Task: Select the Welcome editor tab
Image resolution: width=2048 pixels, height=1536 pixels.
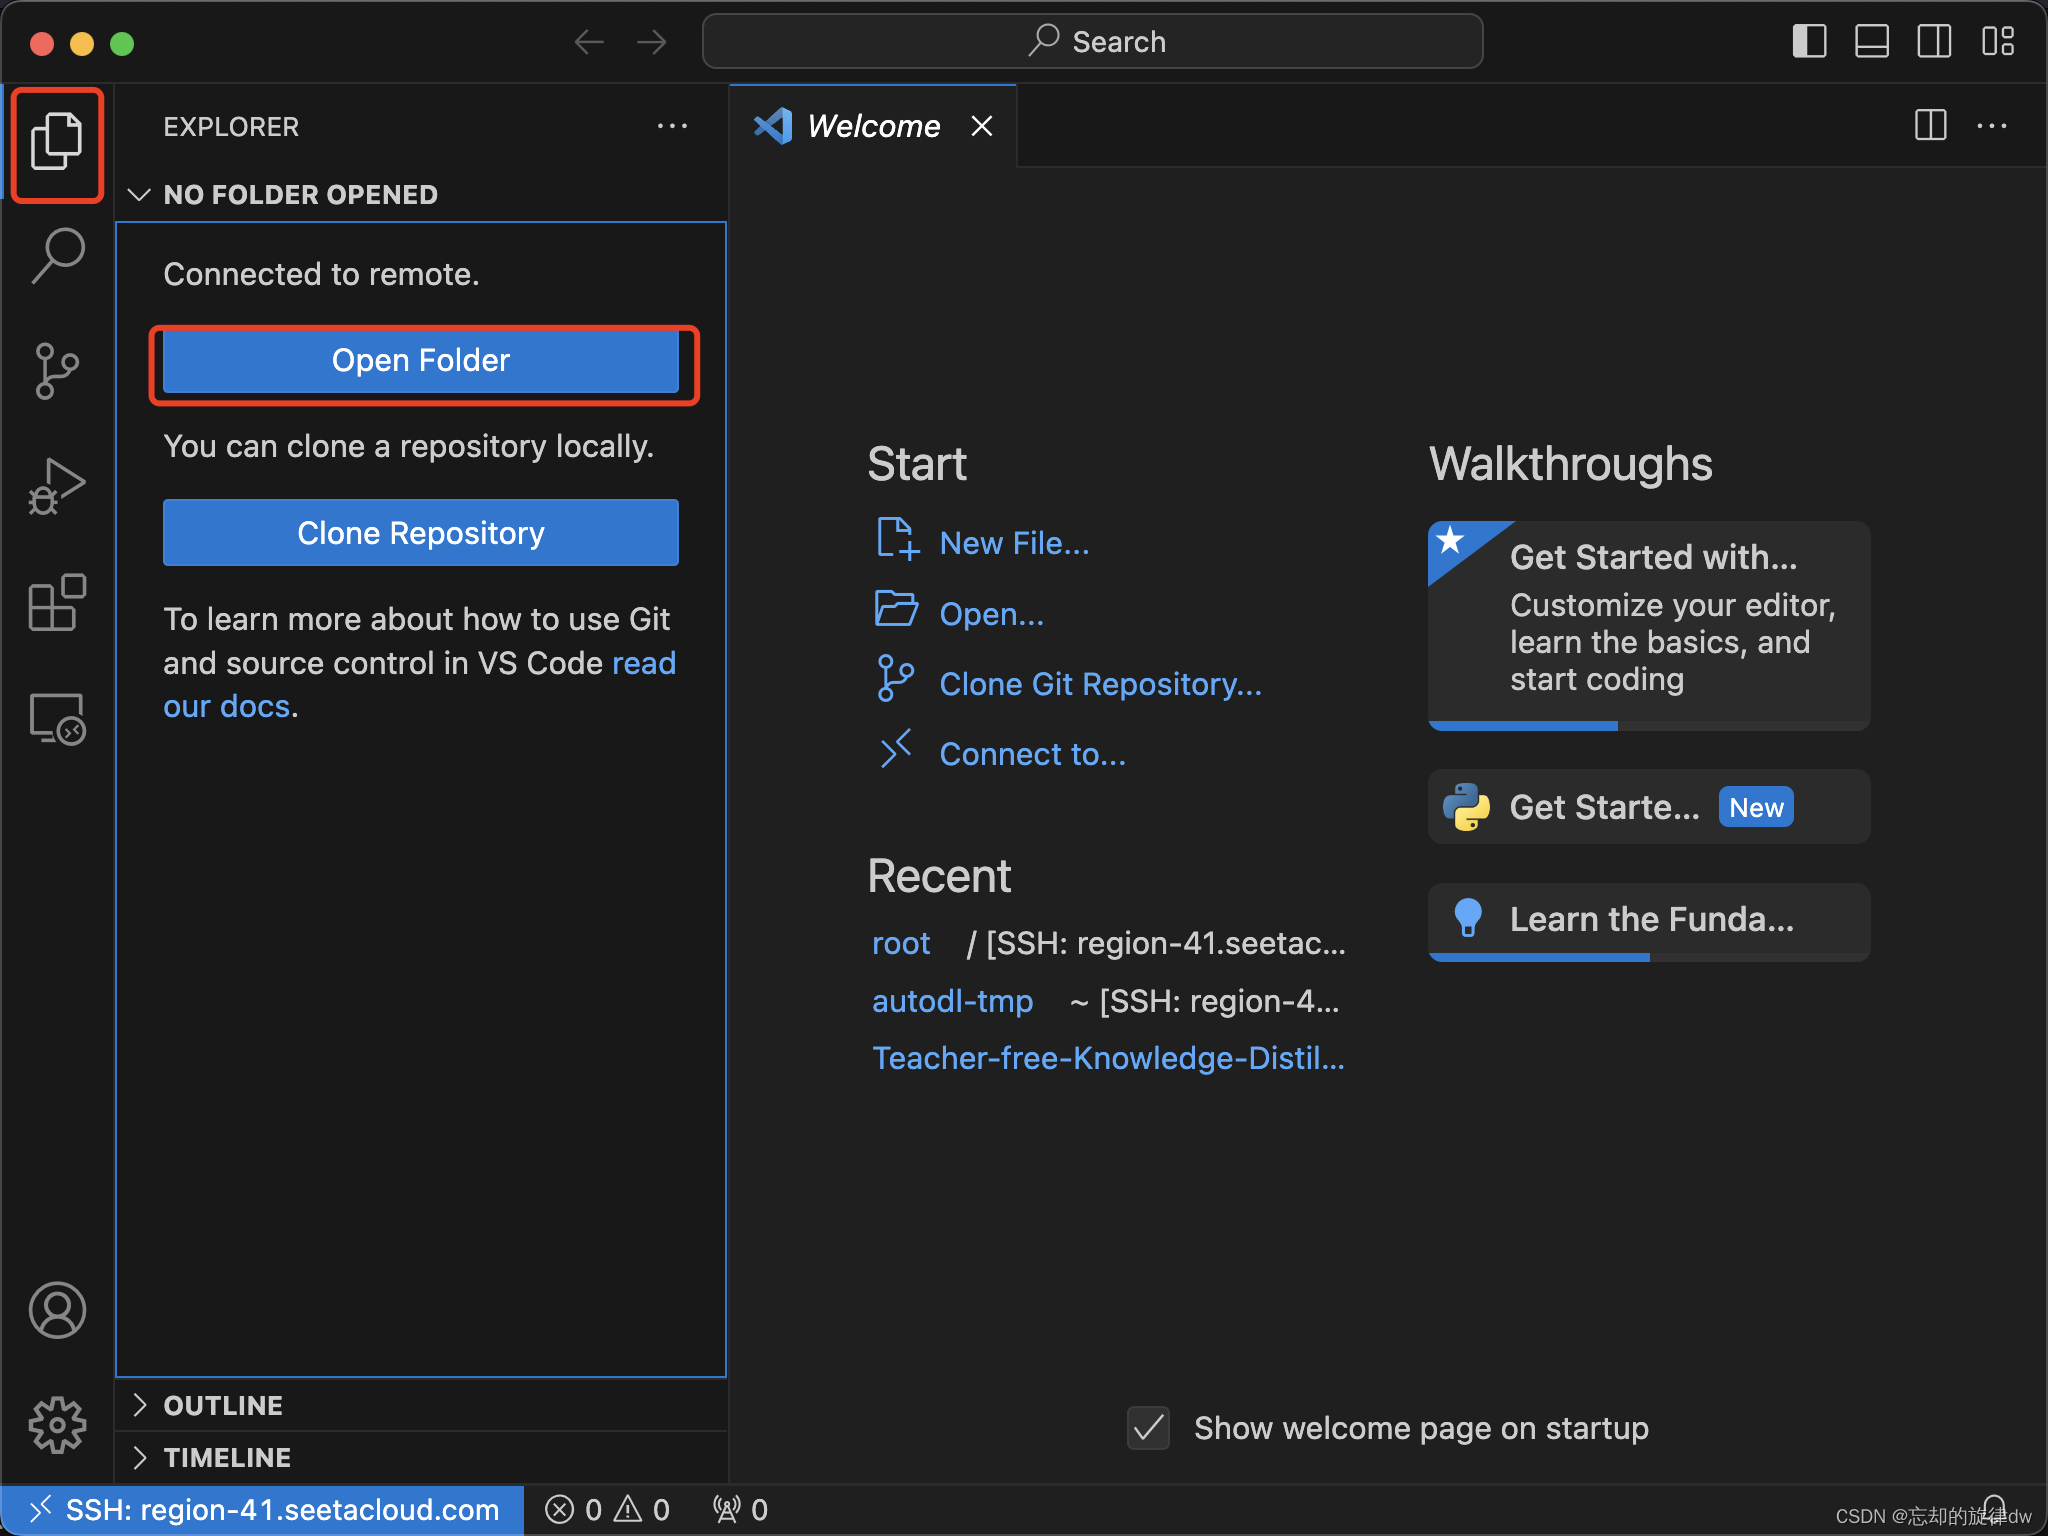Action: (x=872, y=126)
